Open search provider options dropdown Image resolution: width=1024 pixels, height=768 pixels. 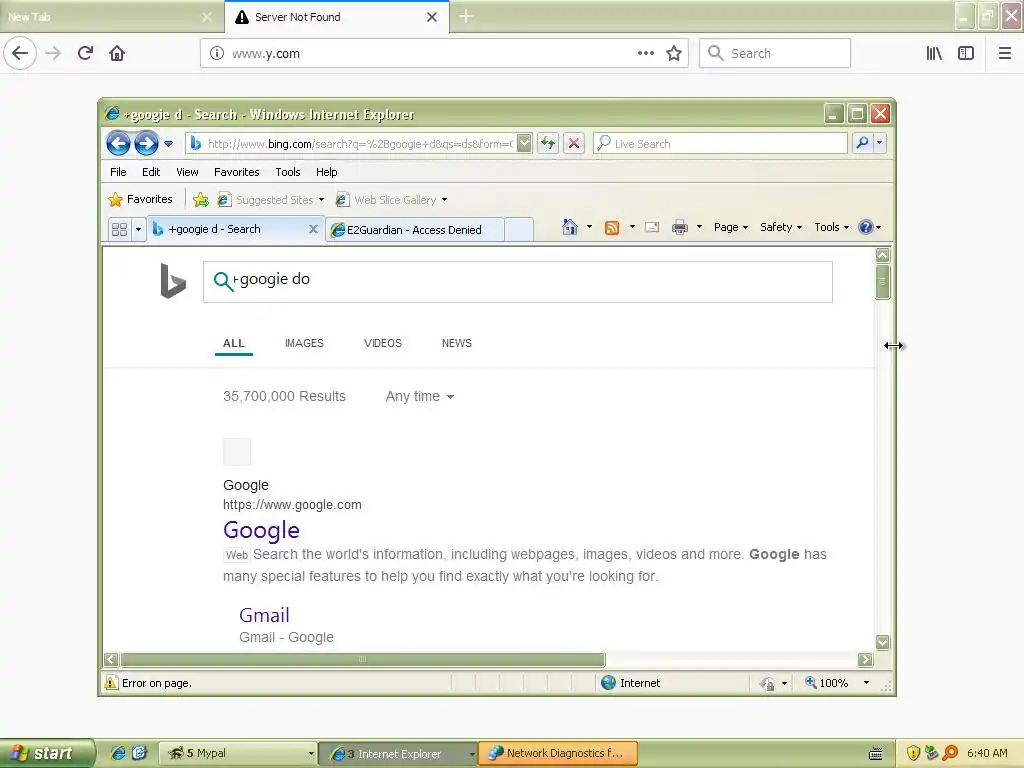(880, 142)
